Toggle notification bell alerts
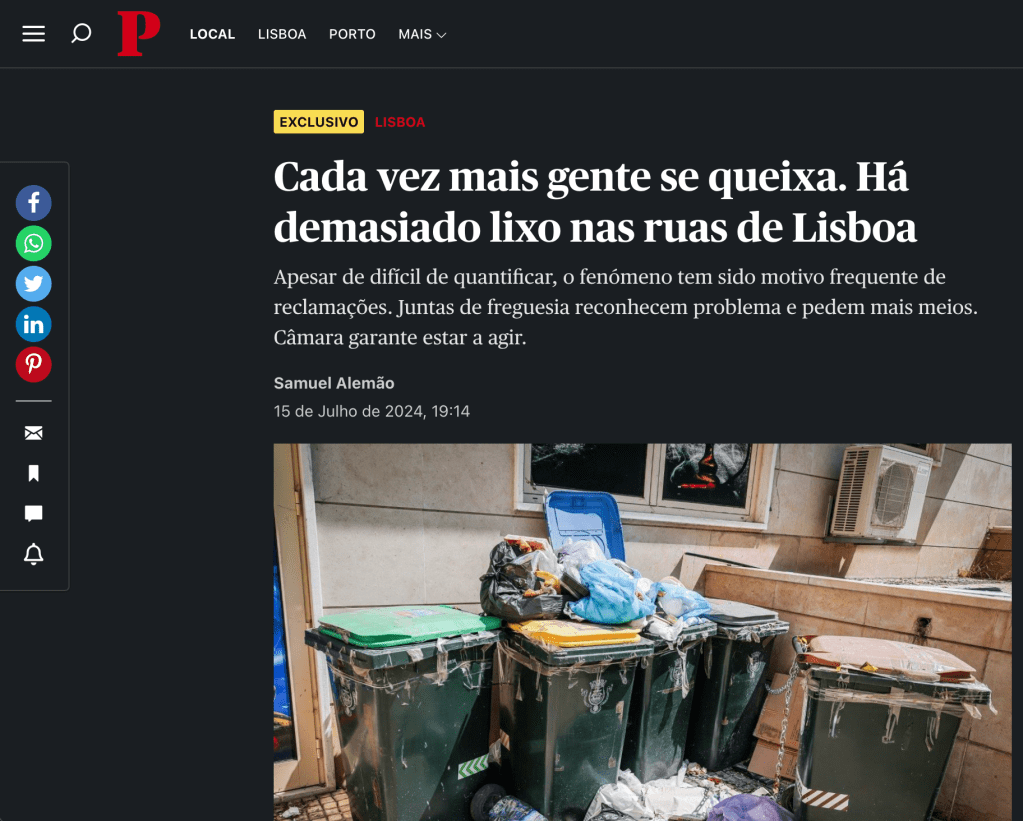This screenshot has width=1023, height=821. [33, 554]
